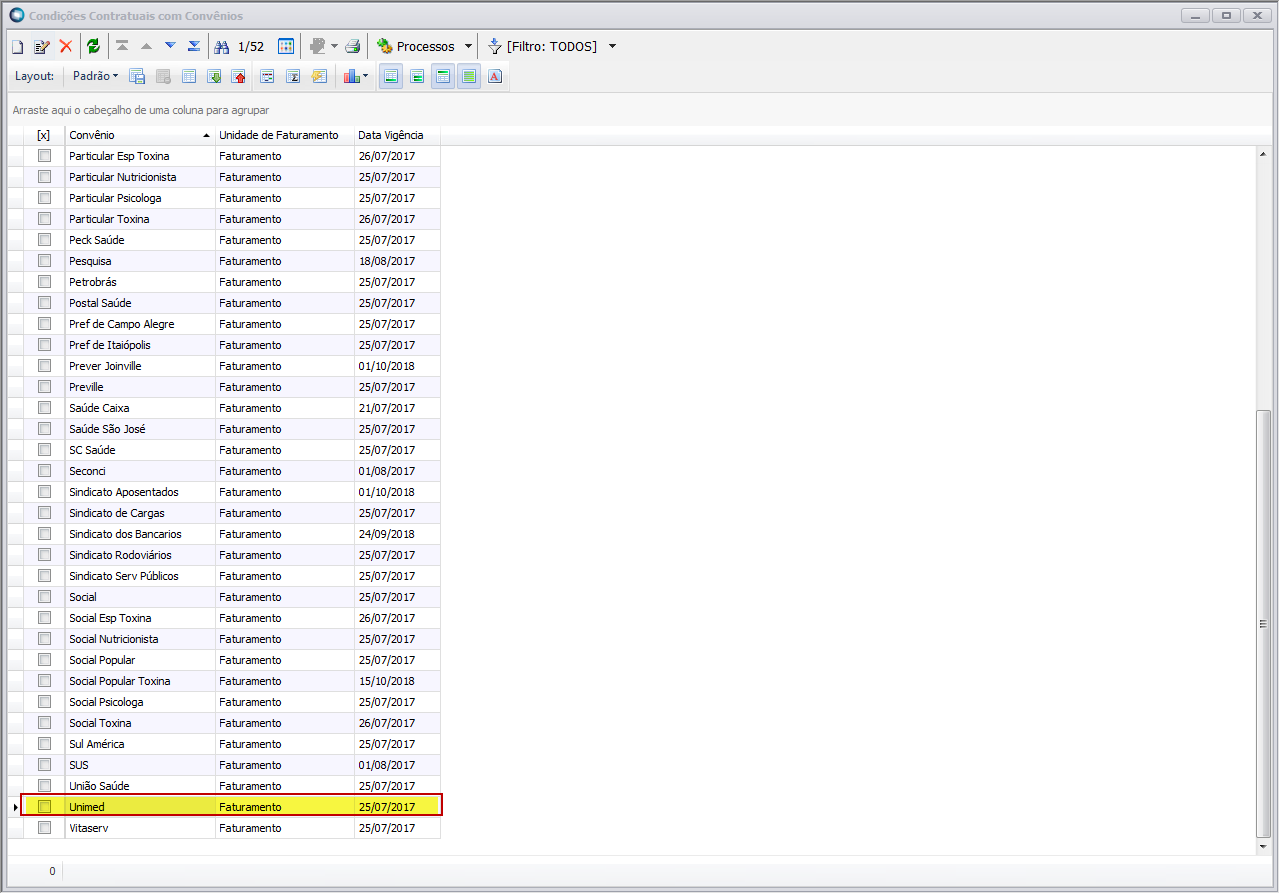Viewport: 1280px width, 894px height.
Task: Open the Processos dropdown arrow
Action: coord(468,46)
